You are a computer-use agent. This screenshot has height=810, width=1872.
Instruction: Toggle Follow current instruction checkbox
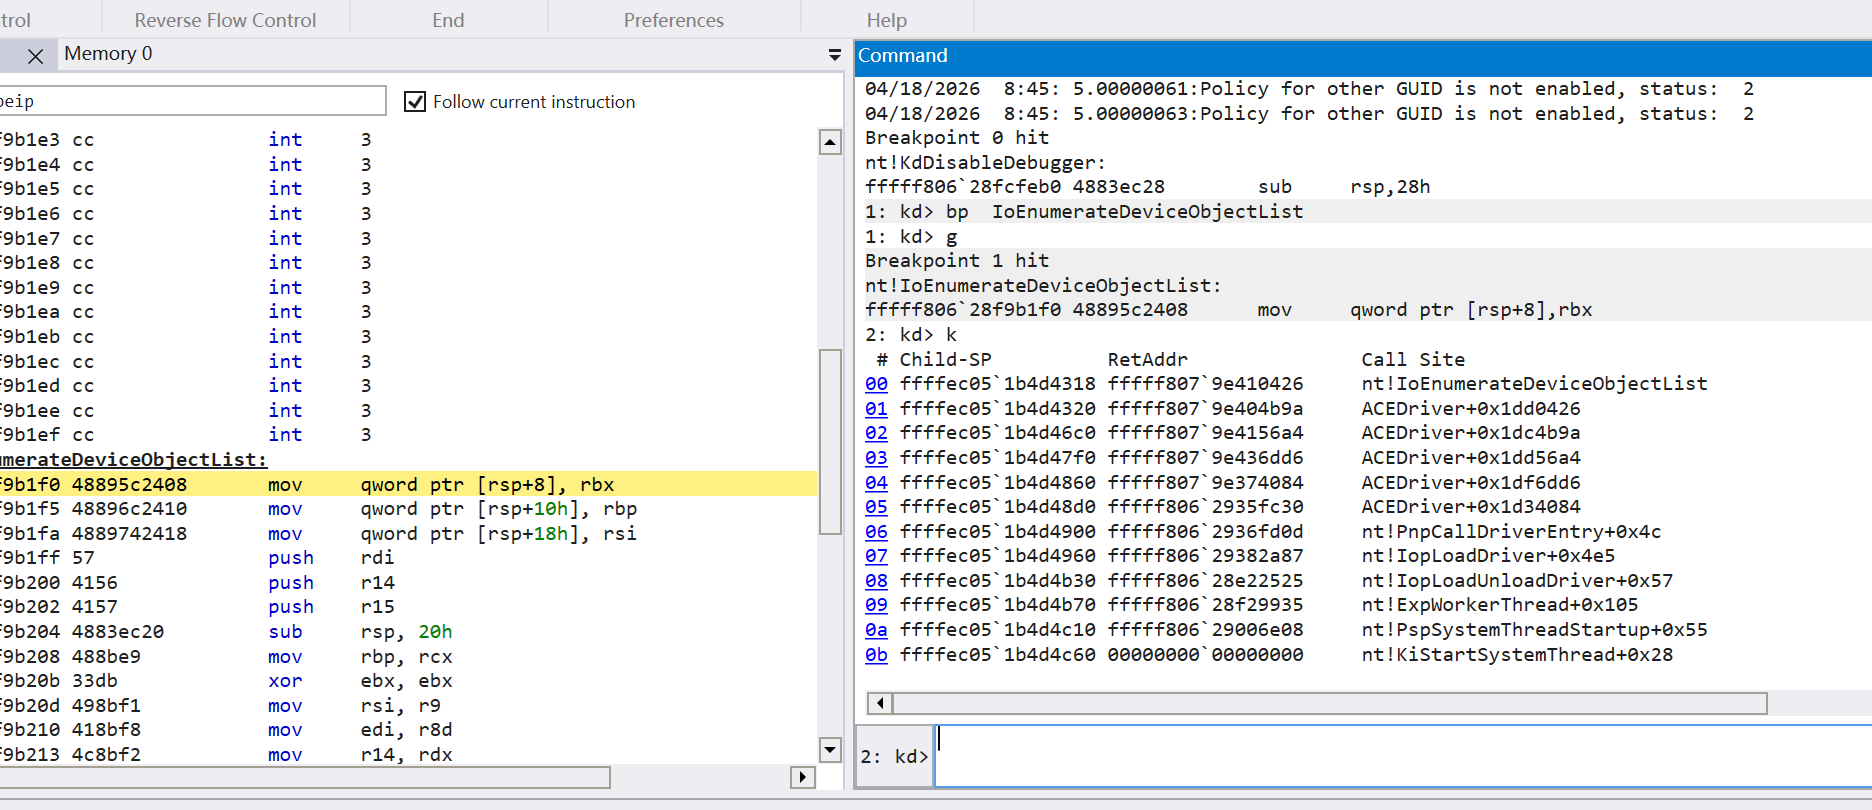pyautogui.click(x=415, y=102)
